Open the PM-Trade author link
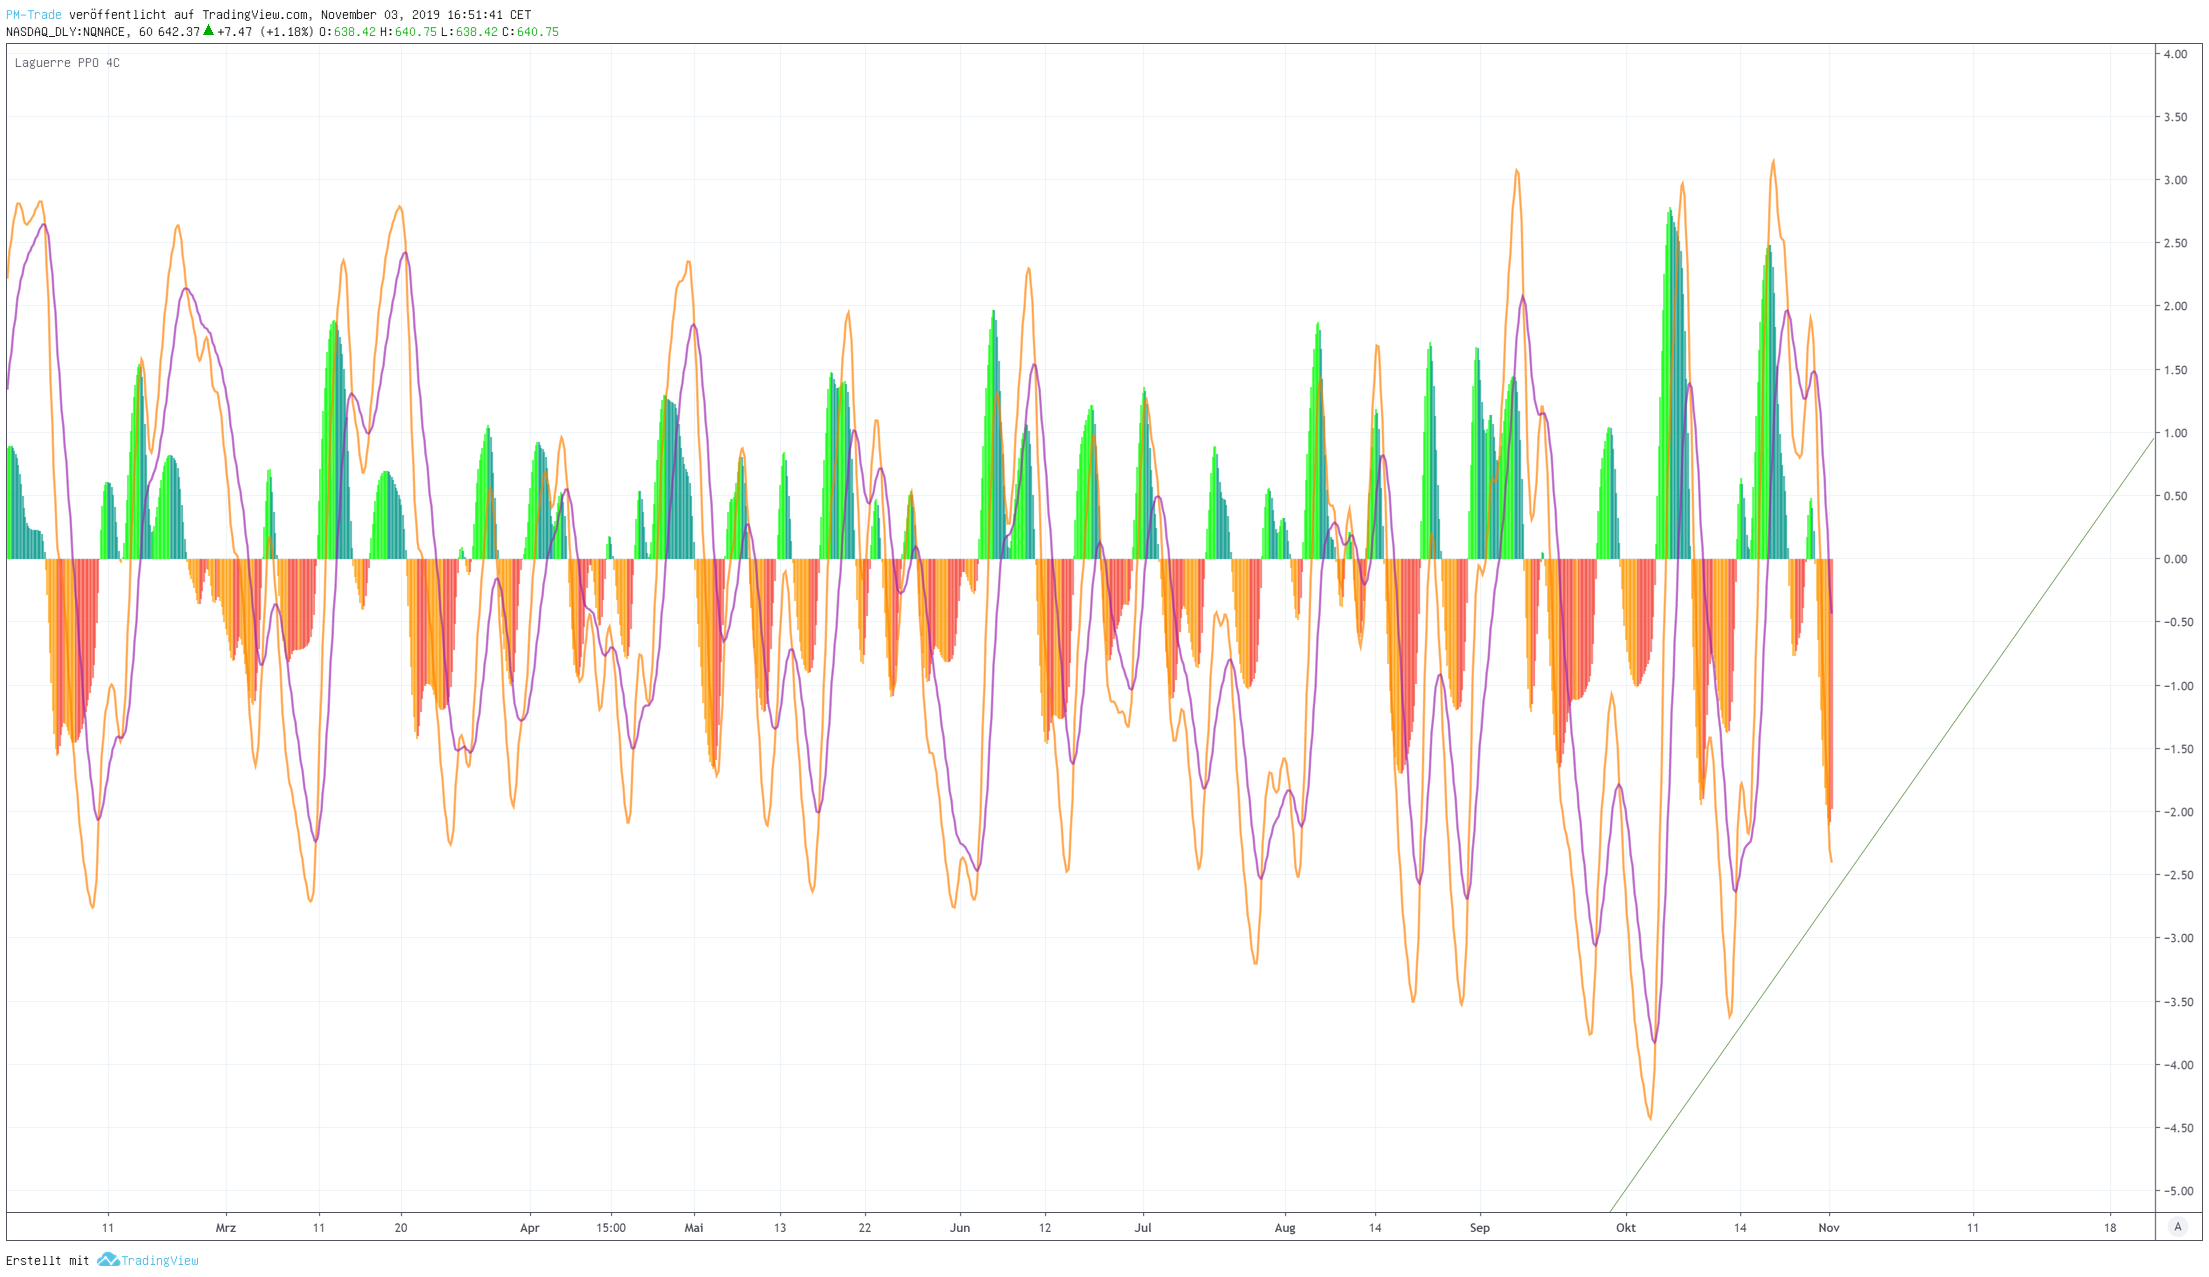The height and width of the screenshot is (1277, 2209). point(34,15)
